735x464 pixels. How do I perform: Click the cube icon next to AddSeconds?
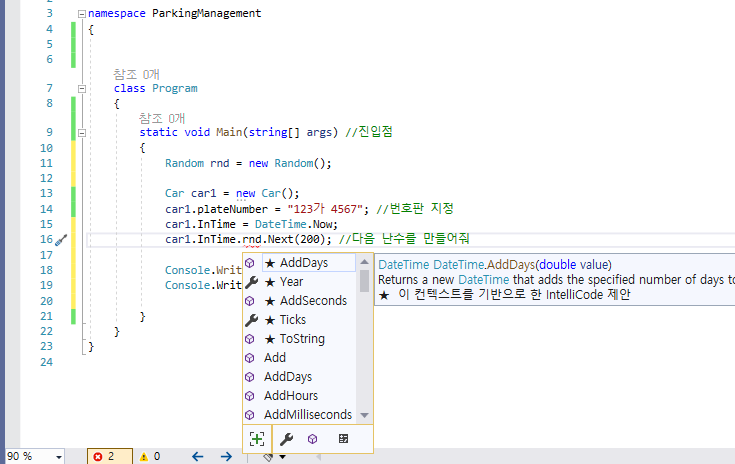point(250,301)
